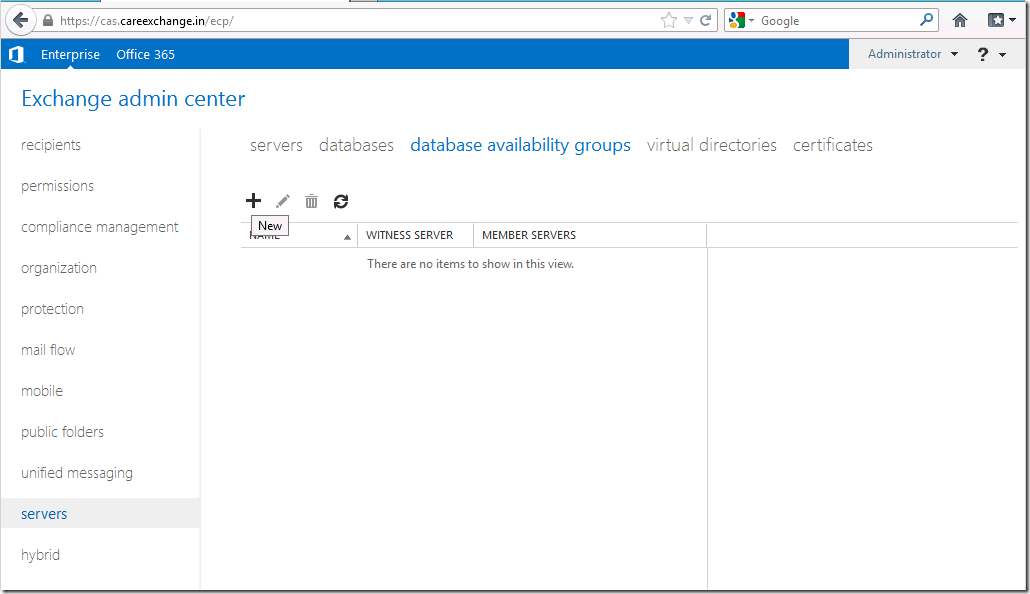Open organization section

point(58,268)
